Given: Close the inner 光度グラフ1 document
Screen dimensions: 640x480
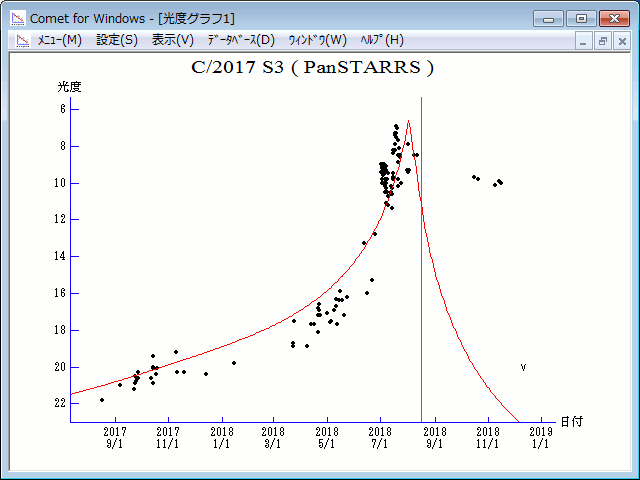Looking at the screenshot, I should pos(621,41).
